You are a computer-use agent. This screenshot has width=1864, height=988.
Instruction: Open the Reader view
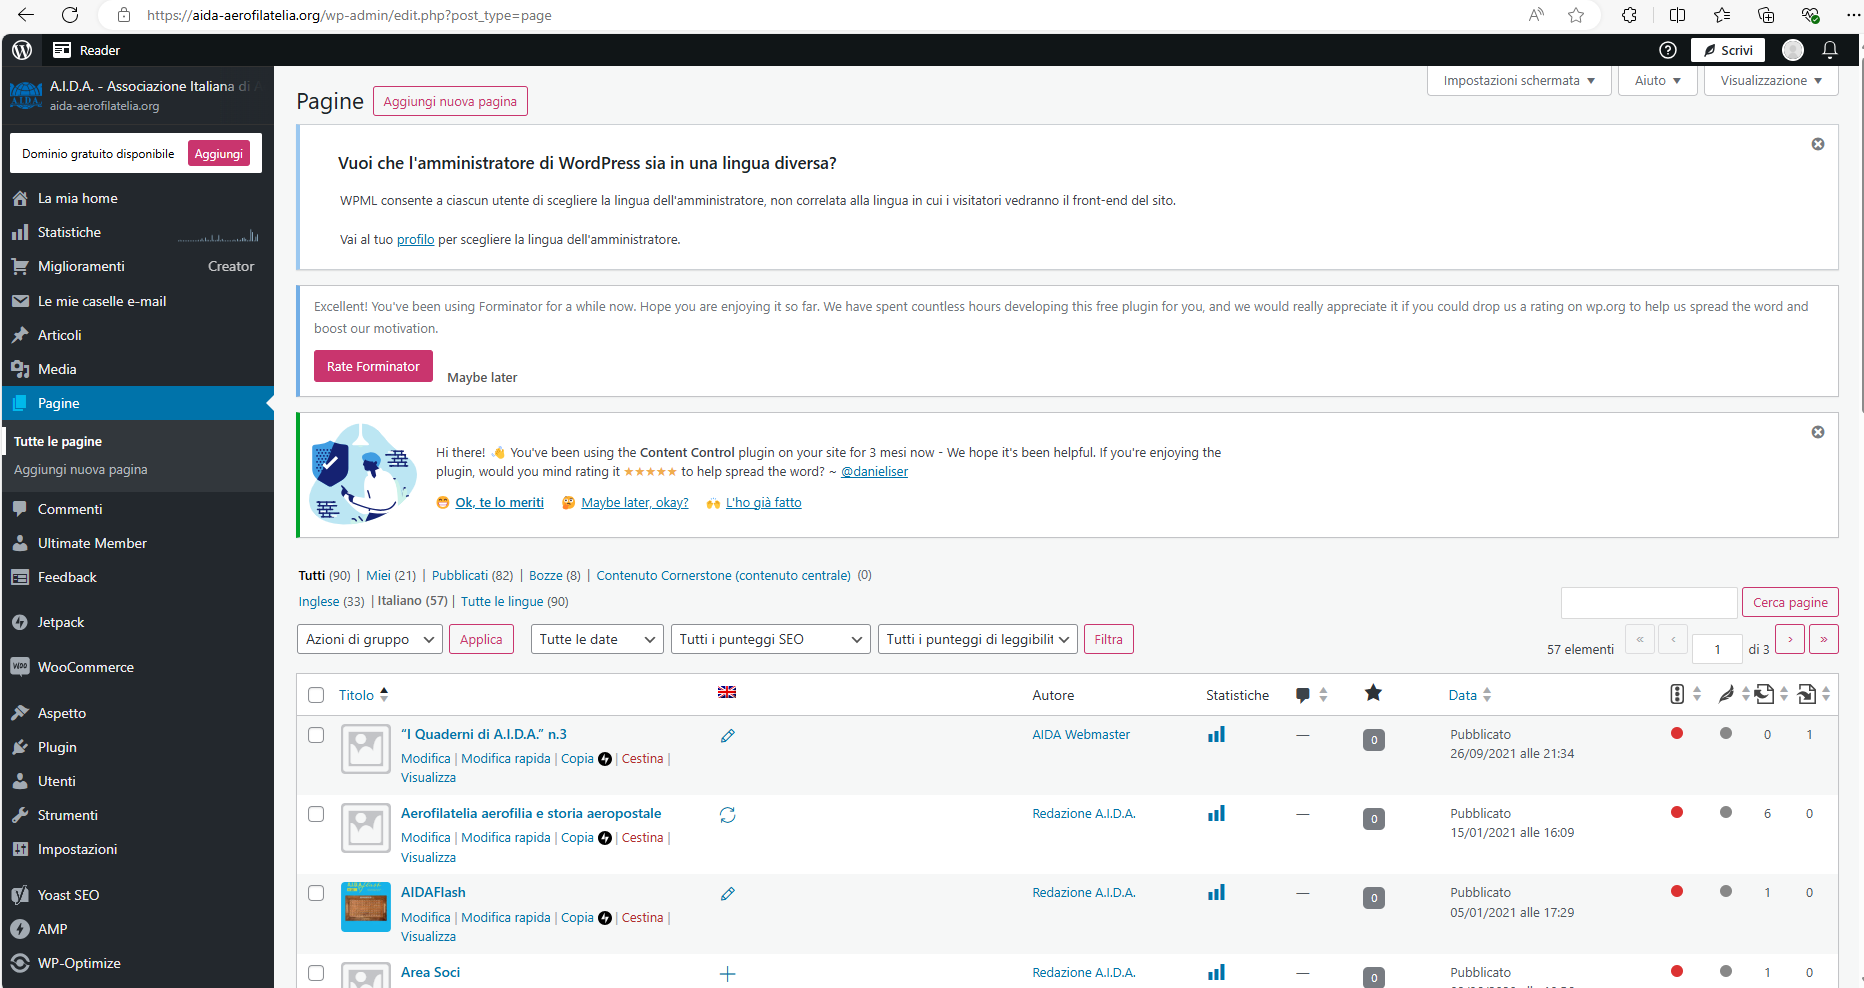click(86, 50)
